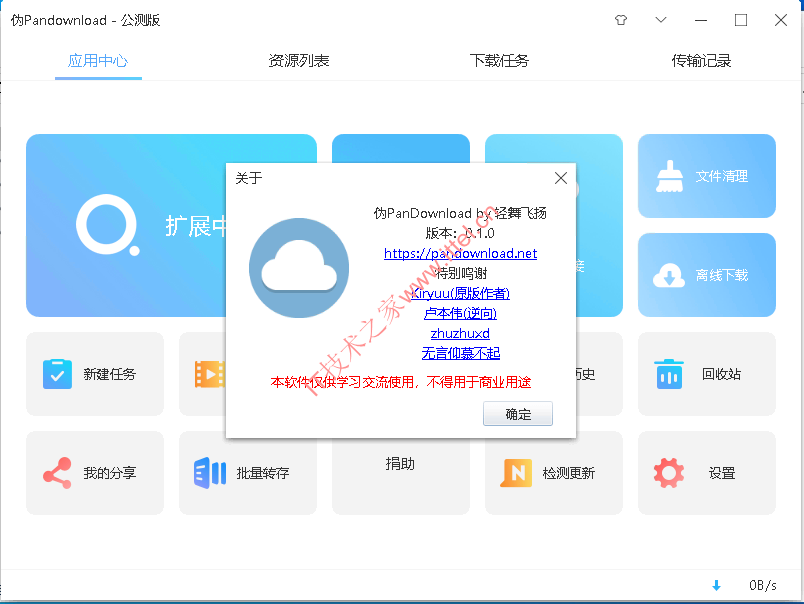Click 特别鸣谢 heading text
Screen dimensions: 804x604
pyautogui.click(x=460, y=273)
